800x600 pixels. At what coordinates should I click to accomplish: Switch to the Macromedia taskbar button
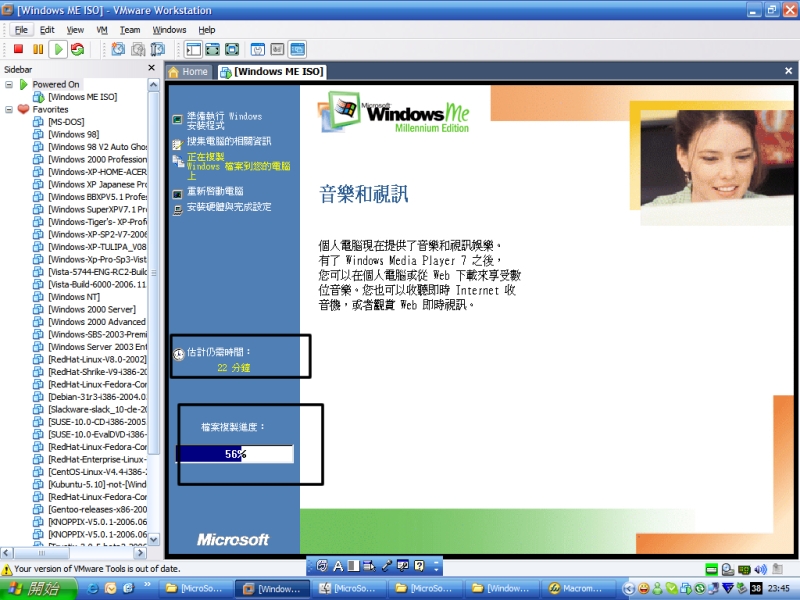pyautogui.click(x=577, y=588)
